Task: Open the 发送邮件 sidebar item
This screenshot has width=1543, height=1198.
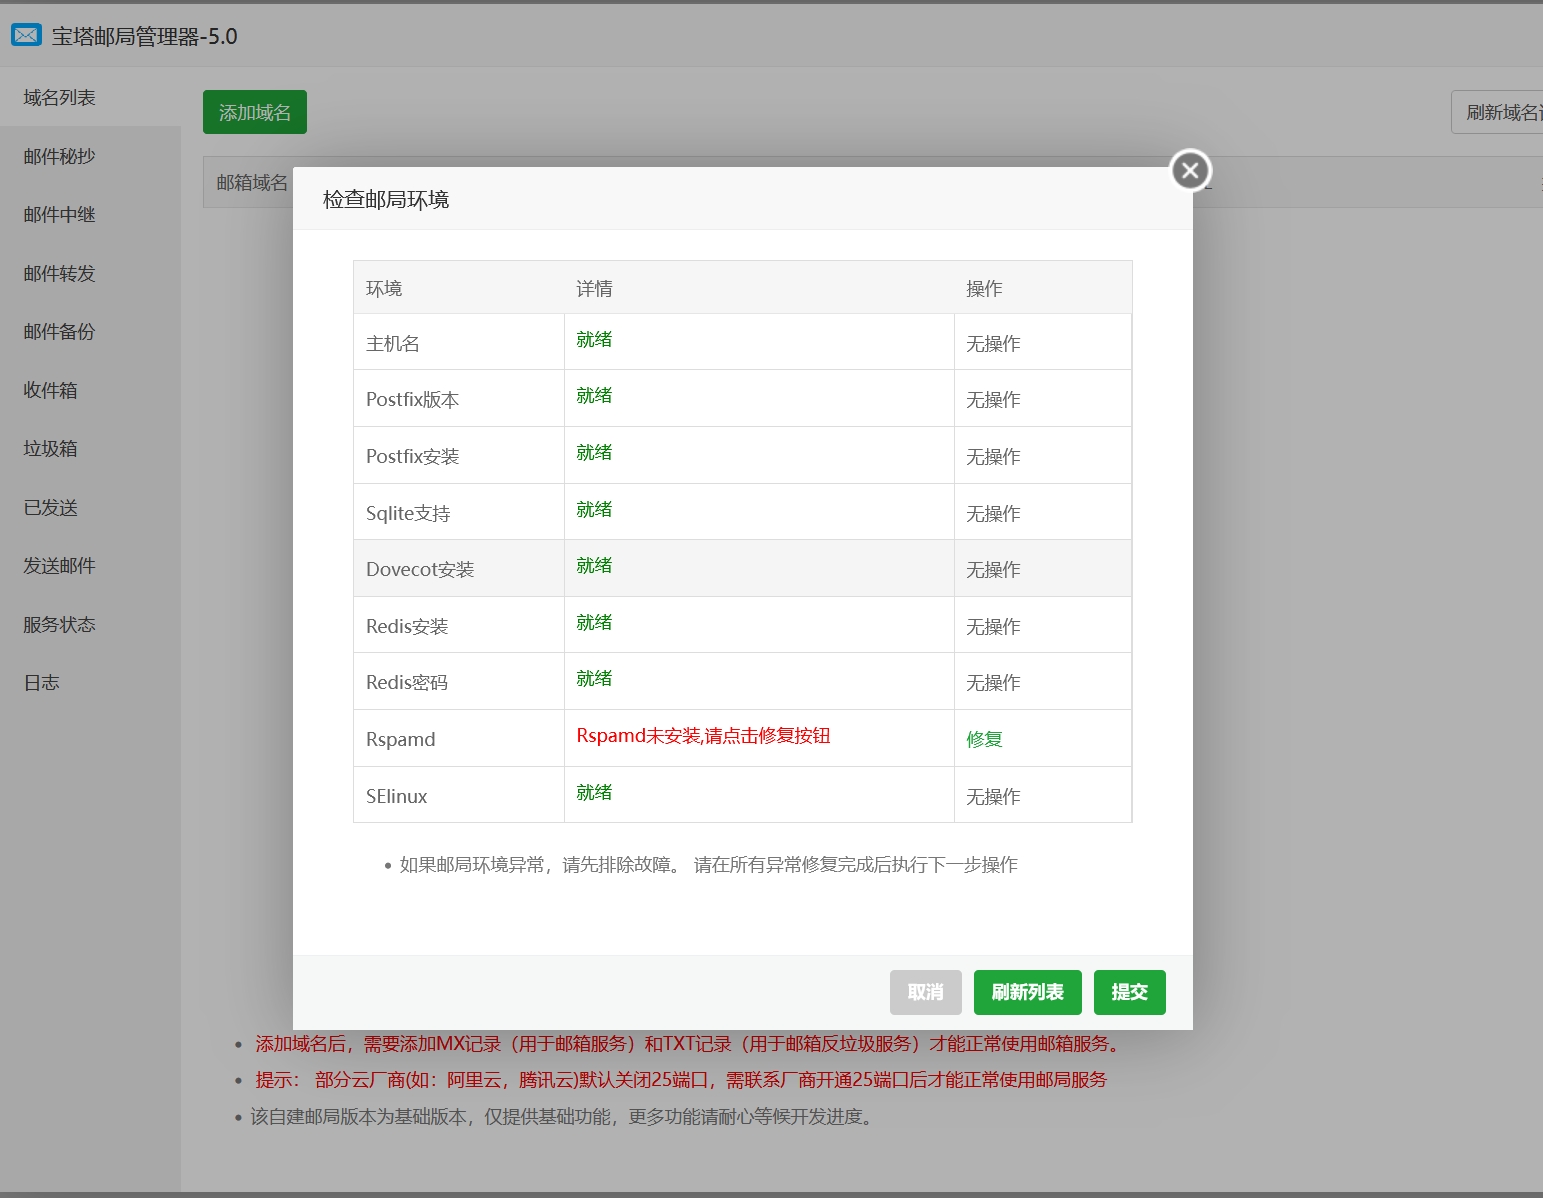Action: click(90, 565)
